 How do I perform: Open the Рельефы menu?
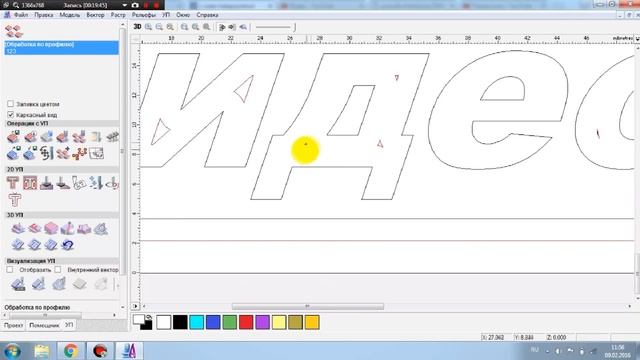[144, 15]
